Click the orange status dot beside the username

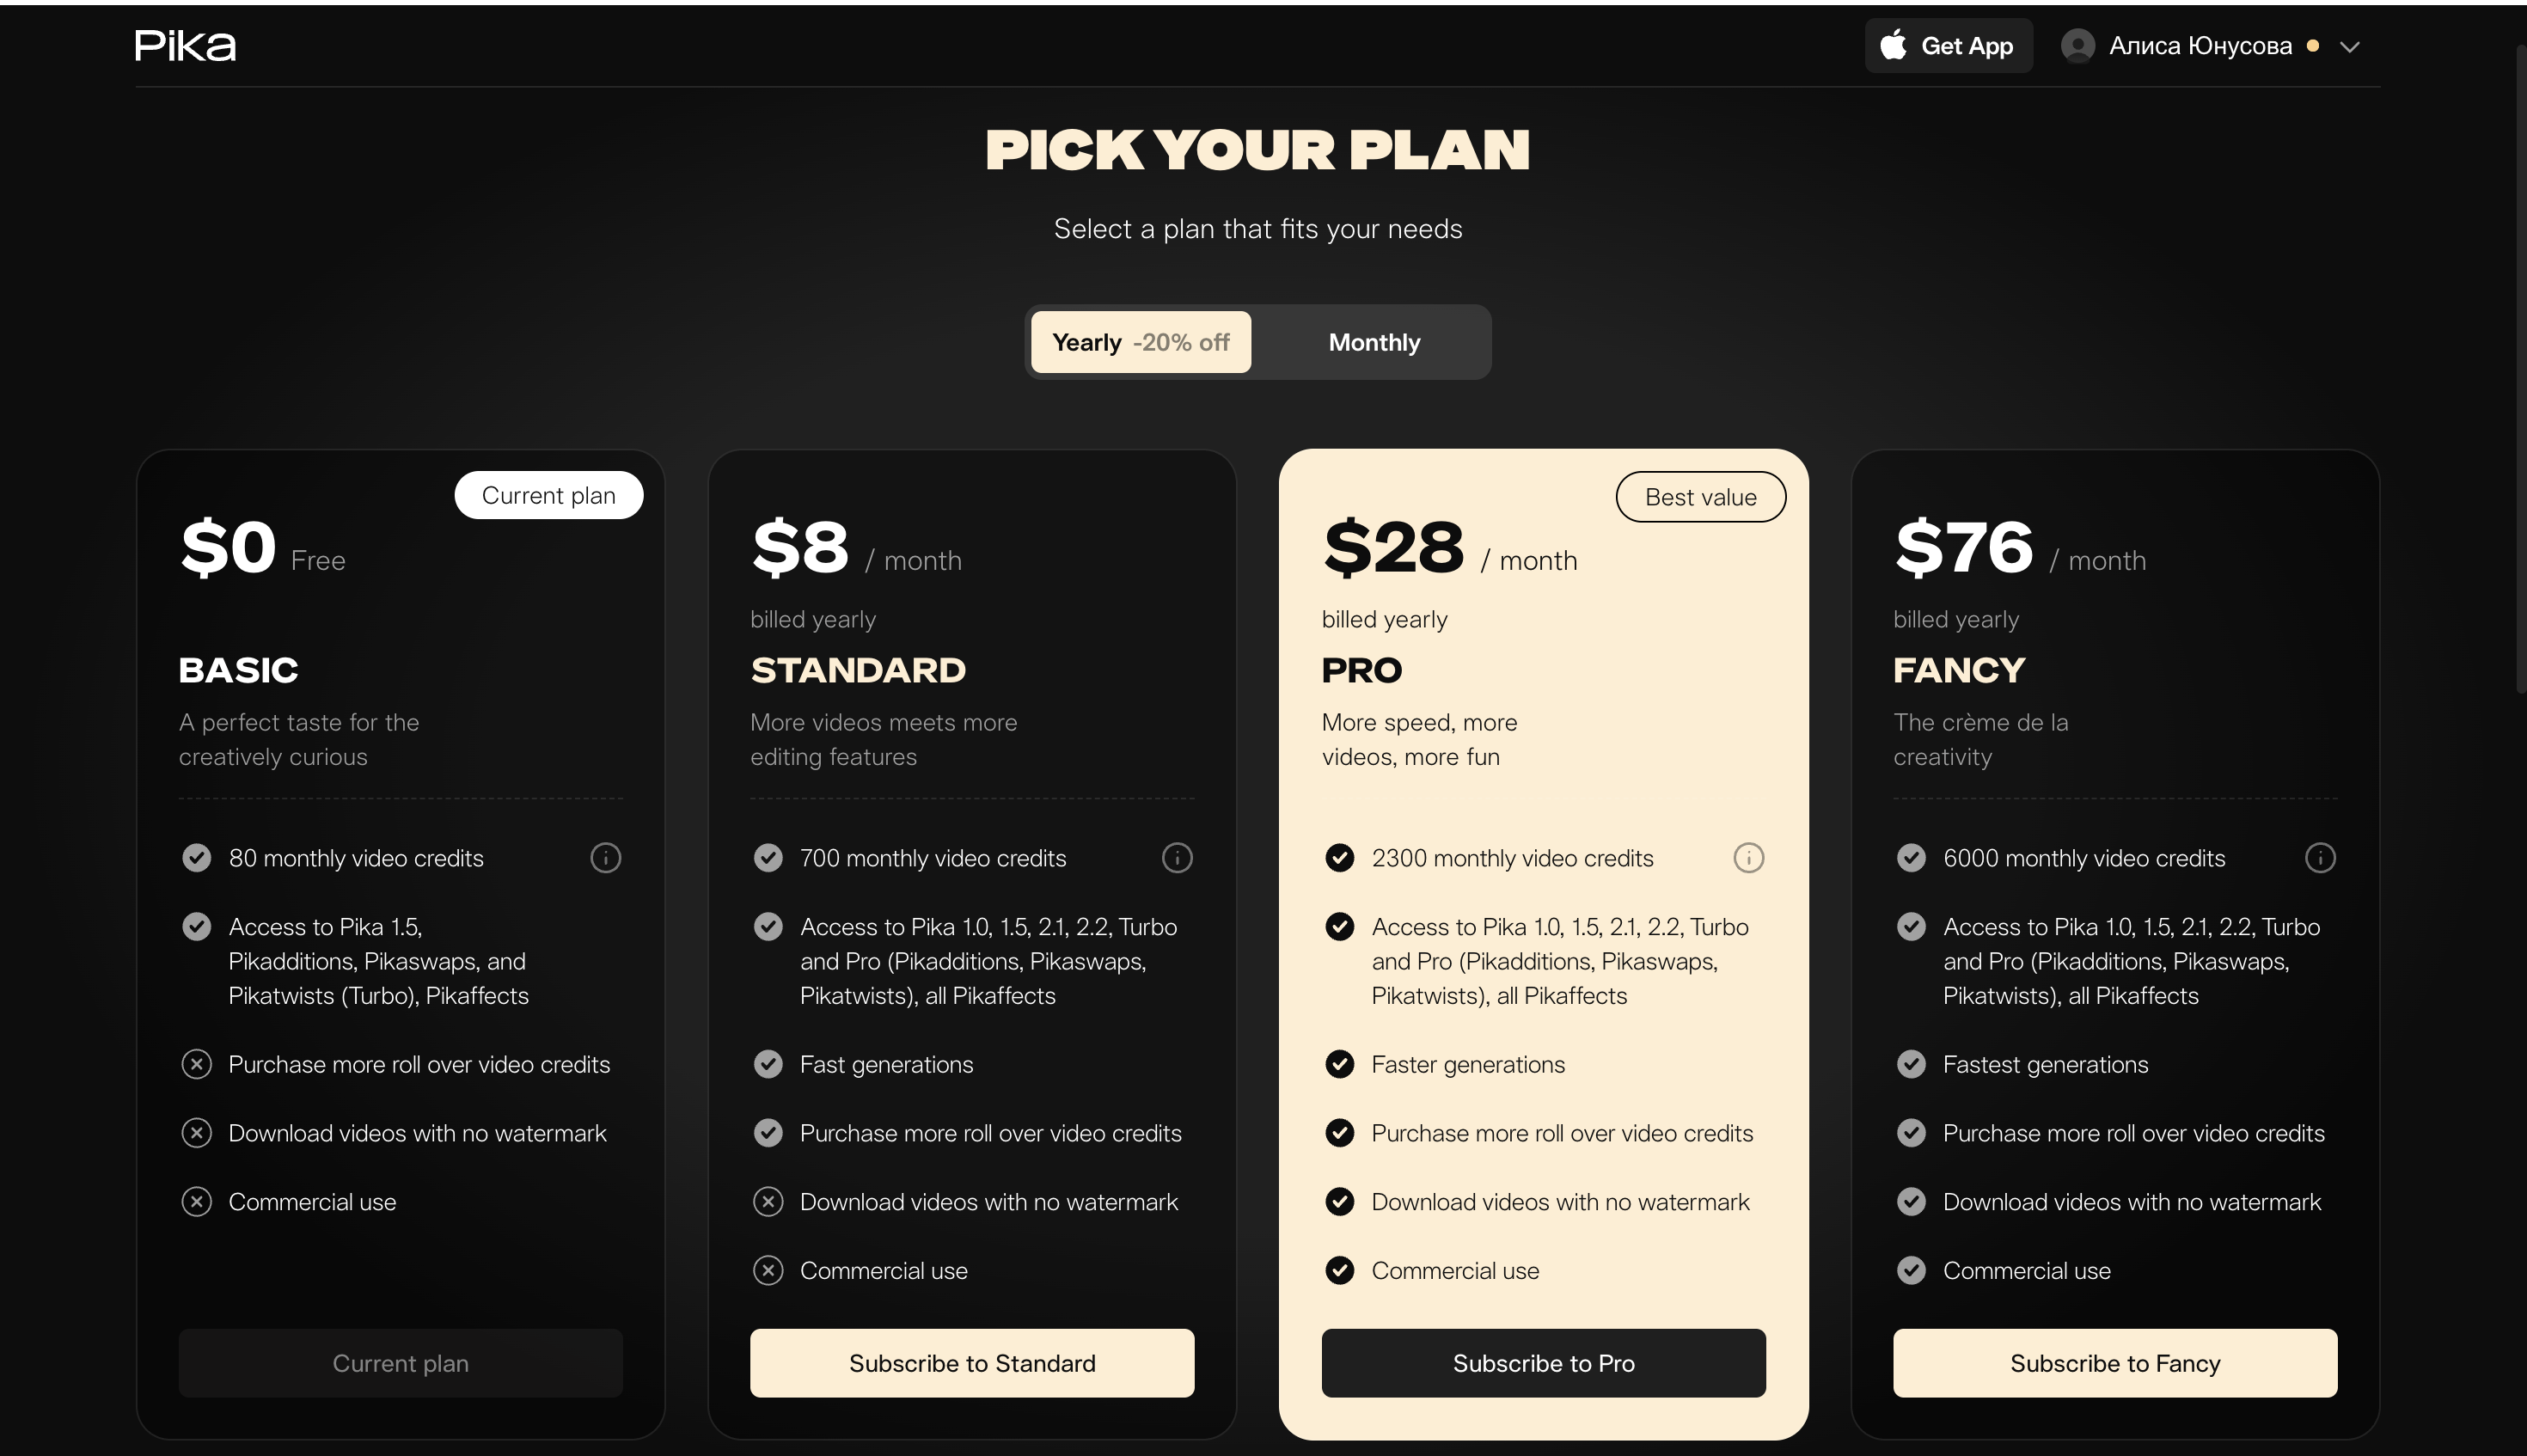pos(2312,46)
